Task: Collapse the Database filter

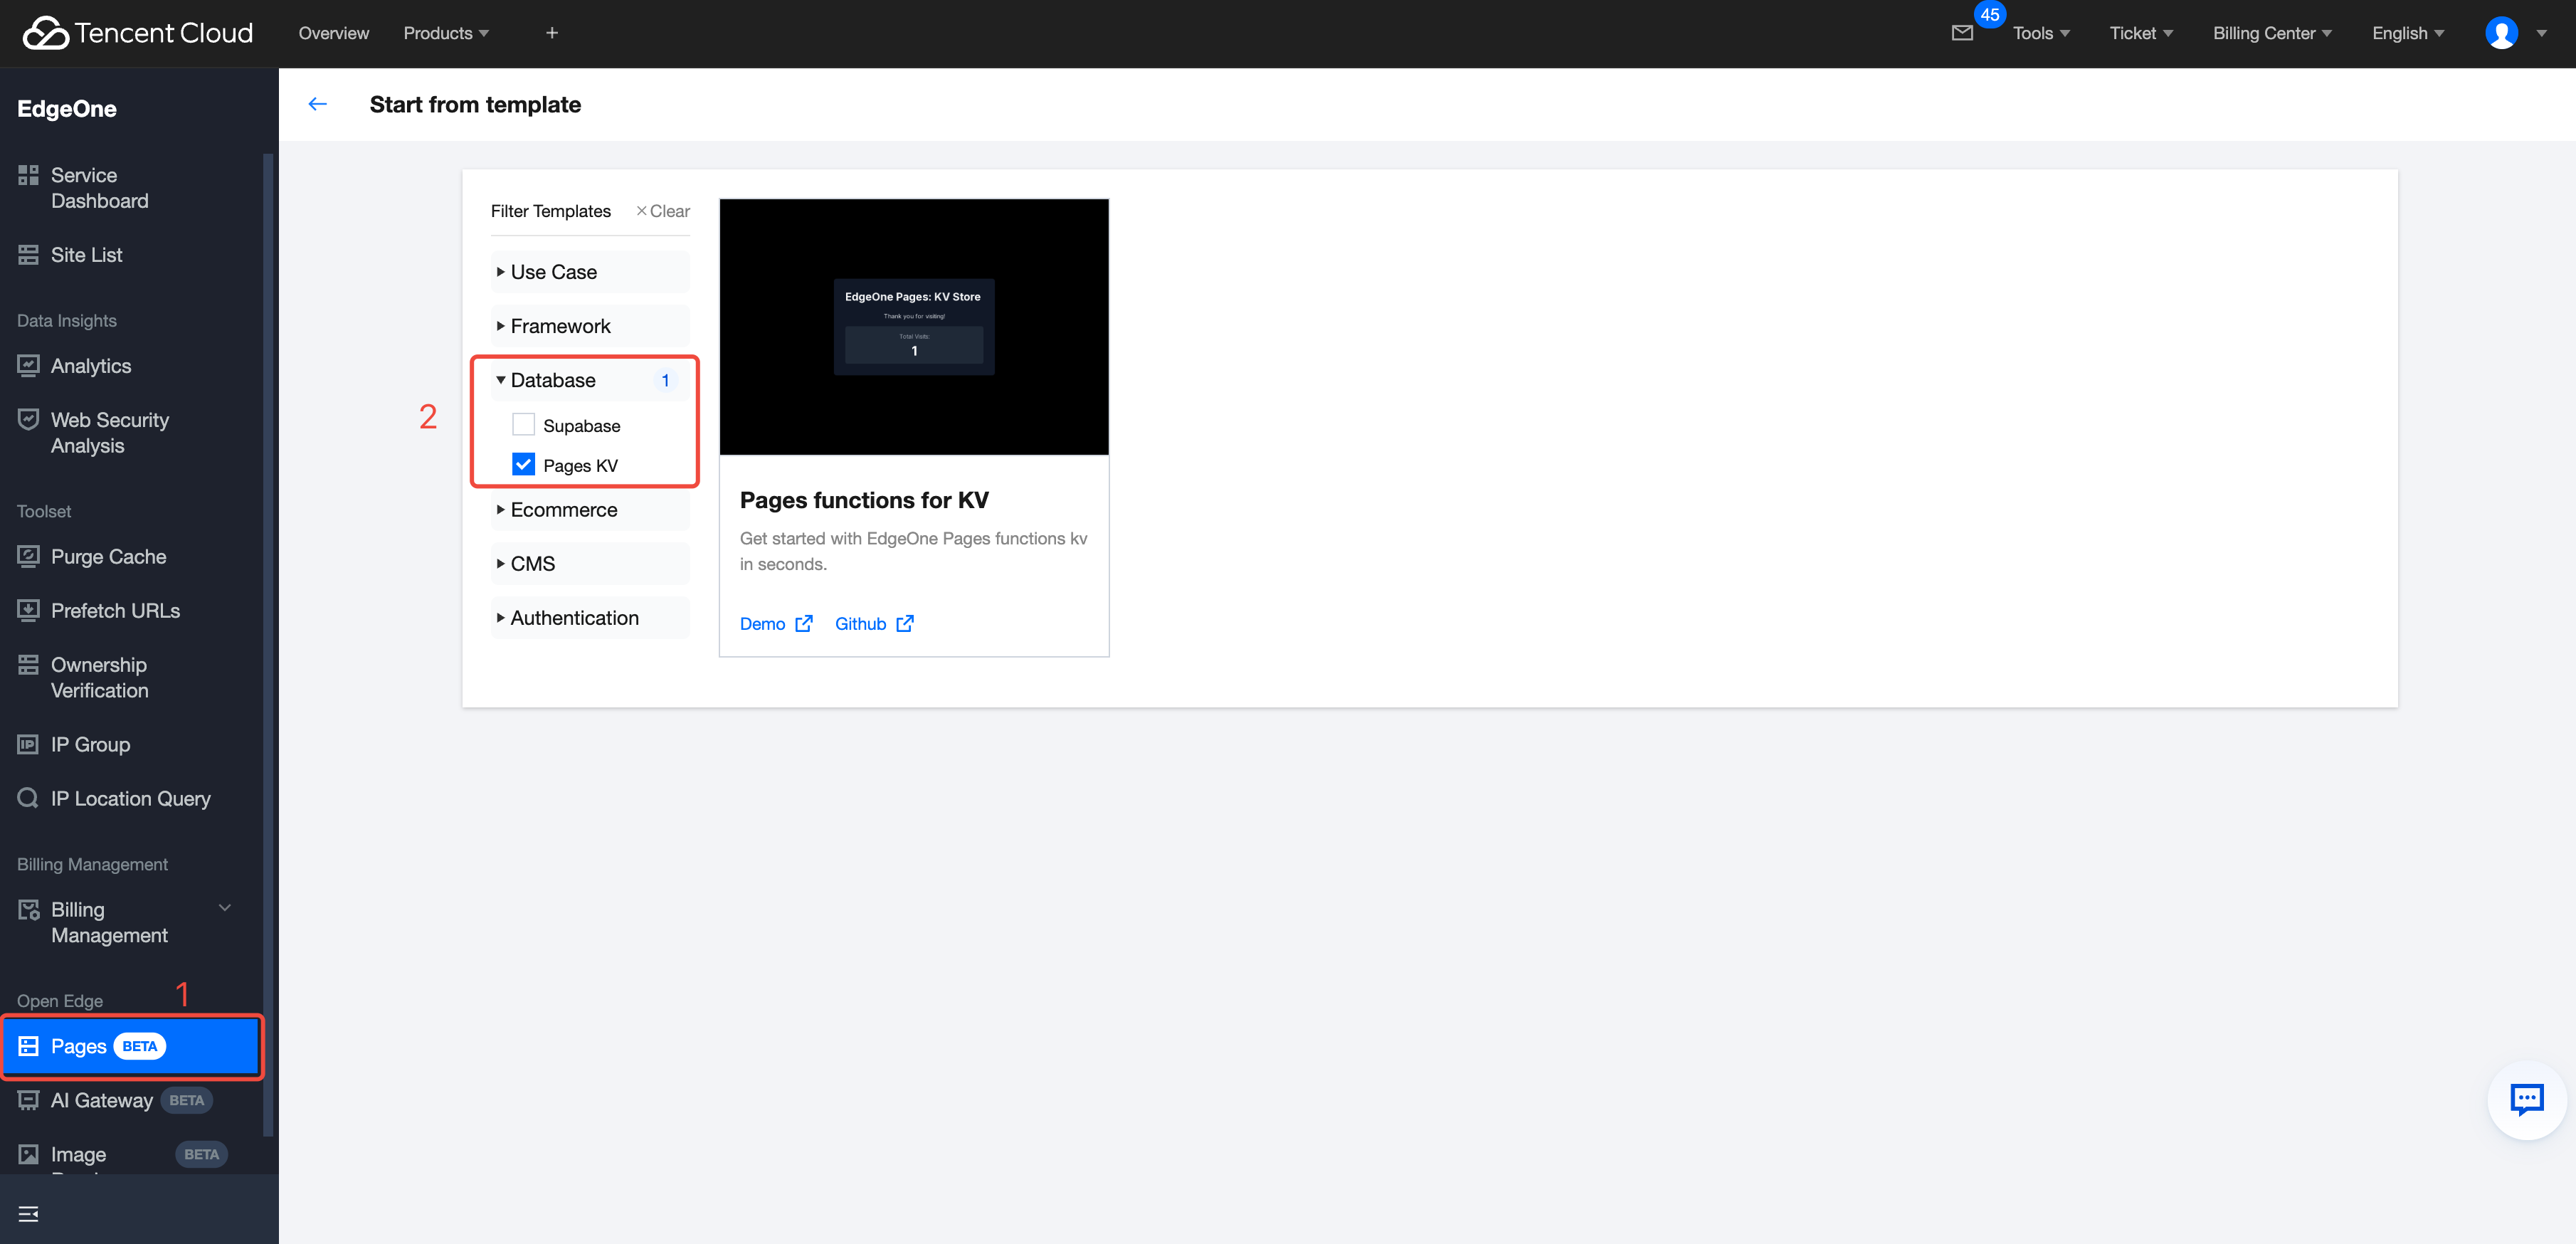Action: coord(590,380)
